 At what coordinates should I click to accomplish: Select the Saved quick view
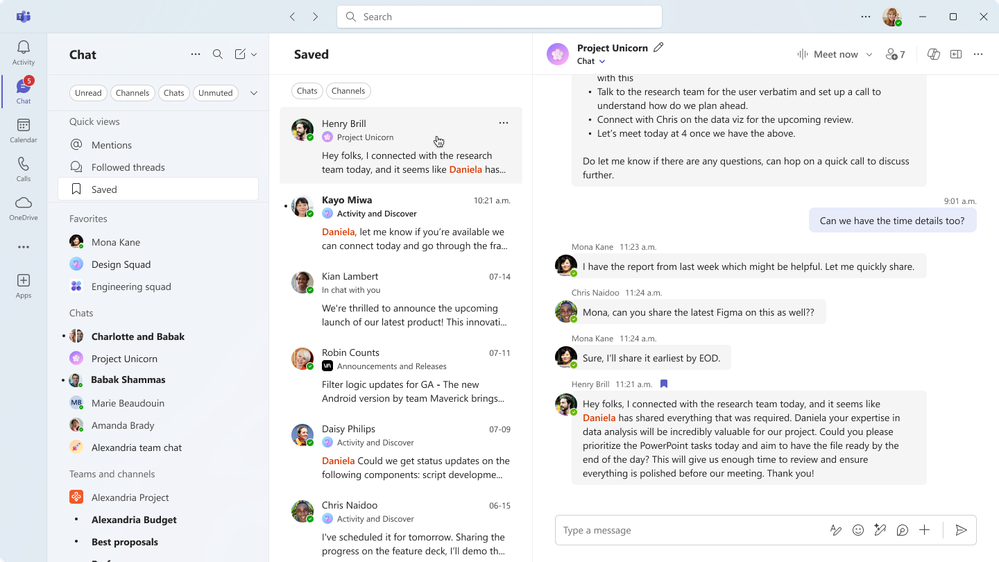tap(158, 189)
